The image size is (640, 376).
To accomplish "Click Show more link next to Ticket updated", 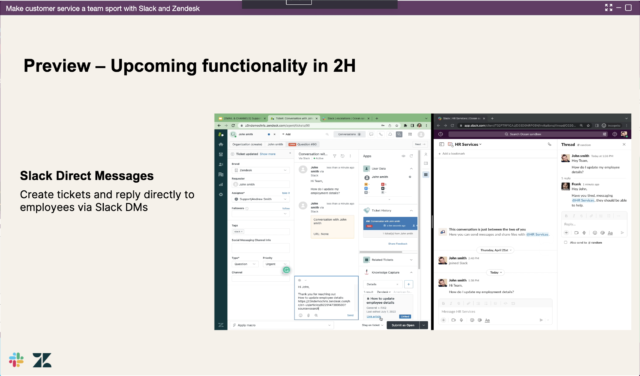I will (268, 154).
